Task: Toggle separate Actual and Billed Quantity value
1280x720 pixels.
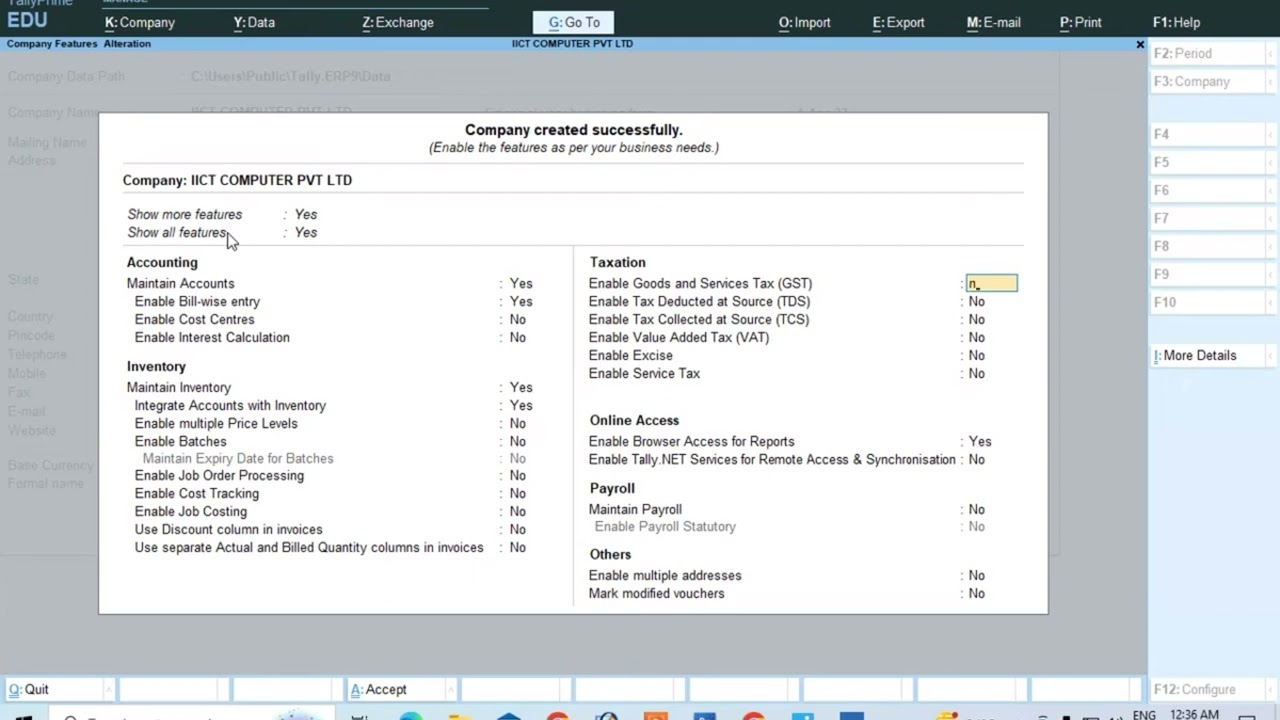Action: click(x=517, y=548)
